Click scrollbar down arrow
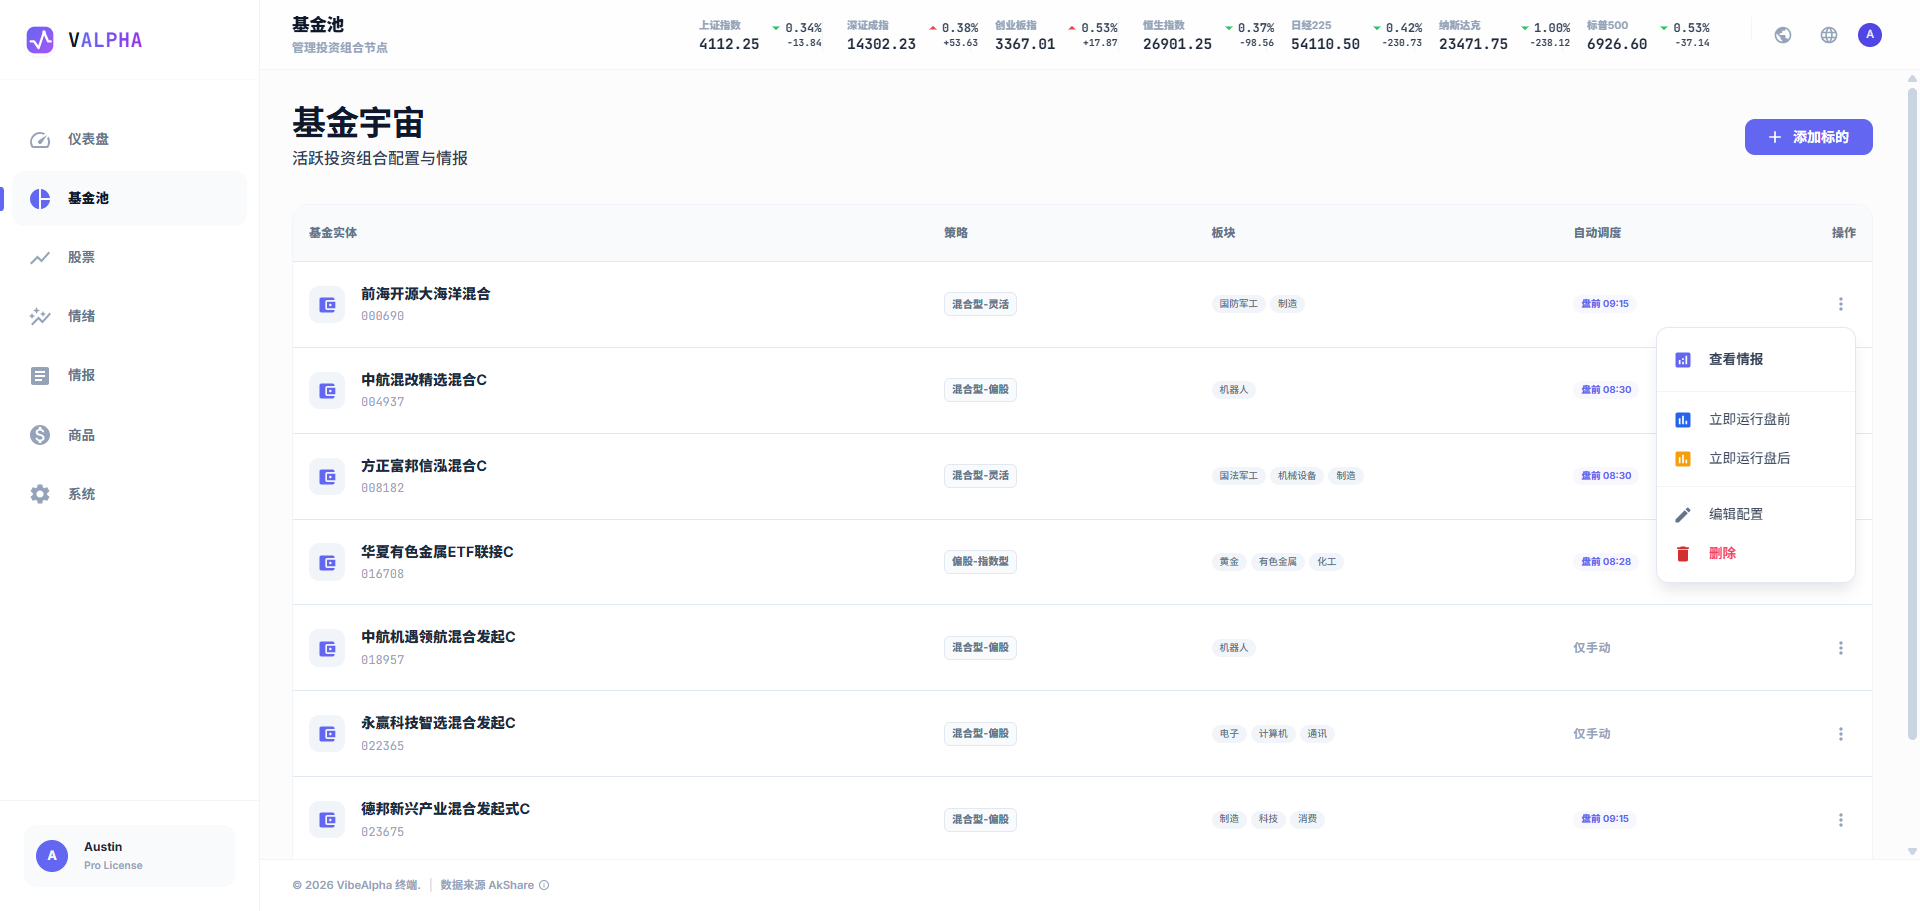Image resolution: width=1920 pixels, height=911 pixels. (1912, 852)
